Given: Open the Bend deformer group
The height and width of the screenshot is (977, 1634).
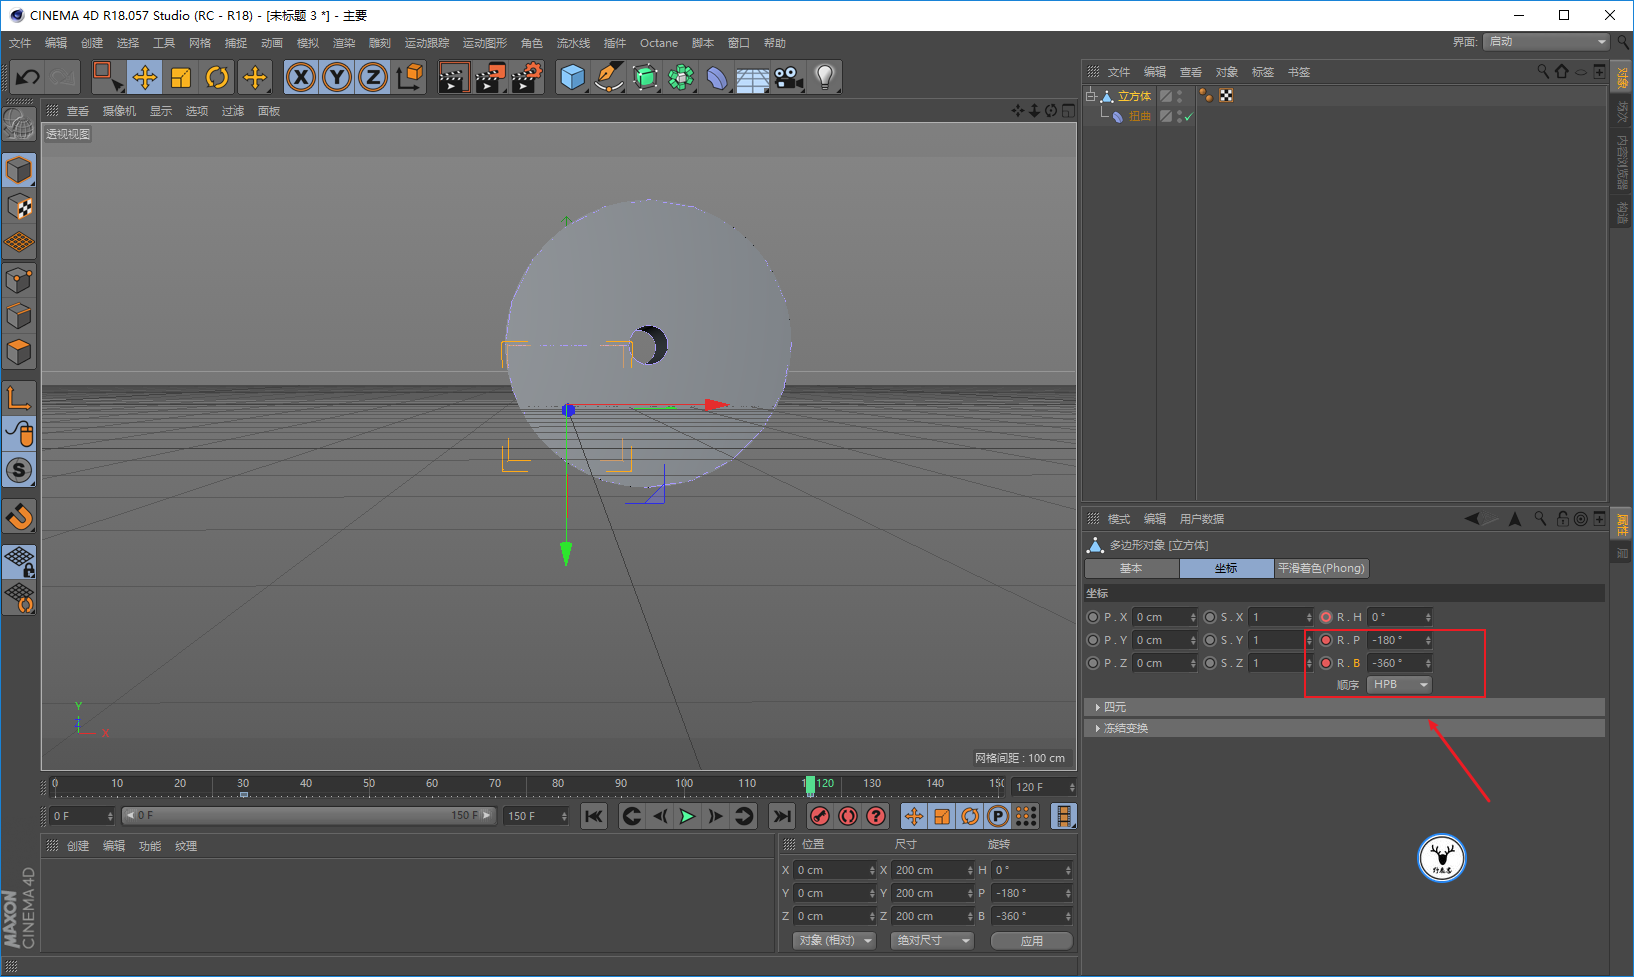Looking at the screenshot, I should pyautogui.click(x=717, y=77).
